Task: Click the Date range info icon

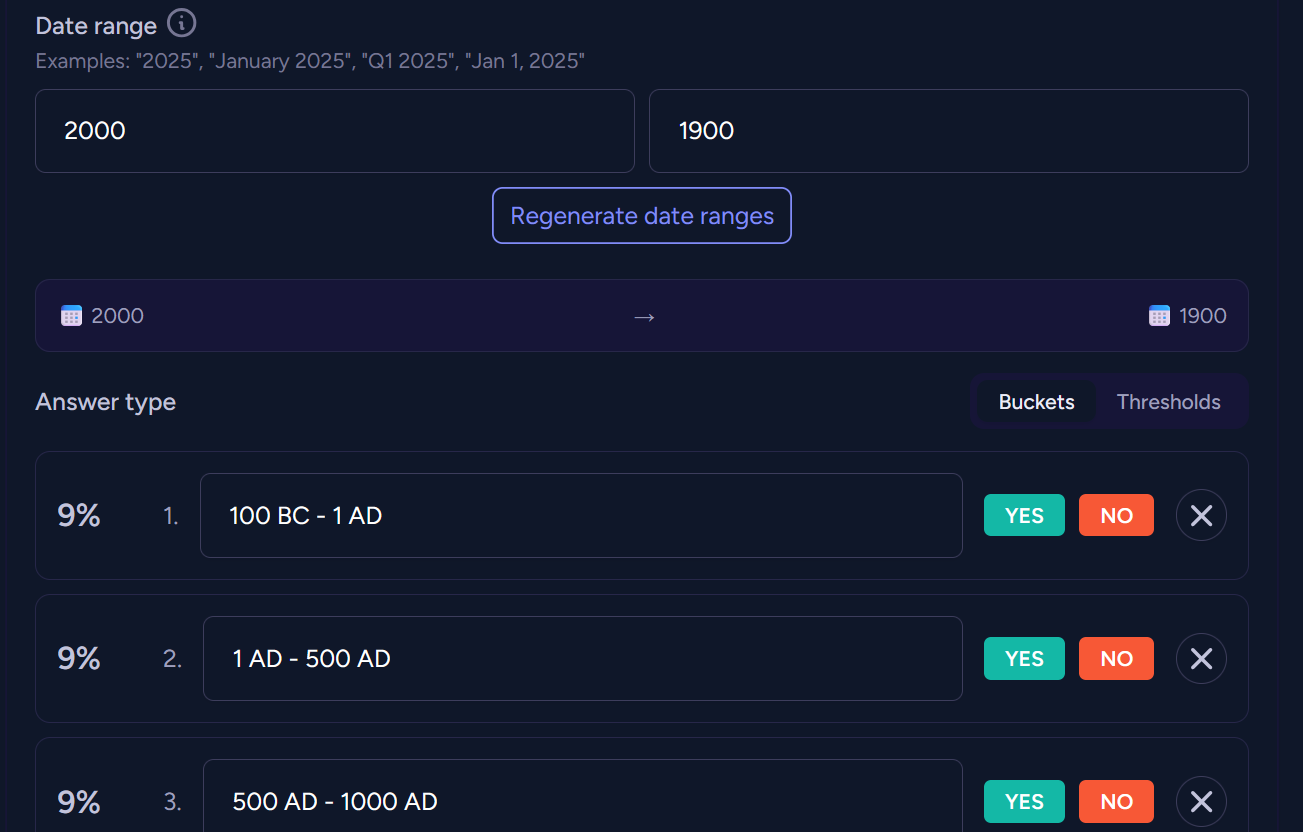Action: click(x=182, y=23)
